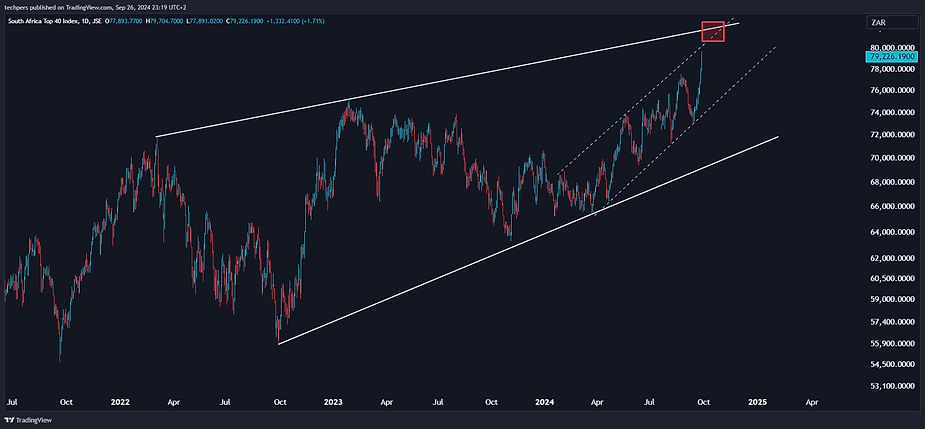
Task: Click the 72,000.0000 price axis label
Action: [x=895, y=135]
